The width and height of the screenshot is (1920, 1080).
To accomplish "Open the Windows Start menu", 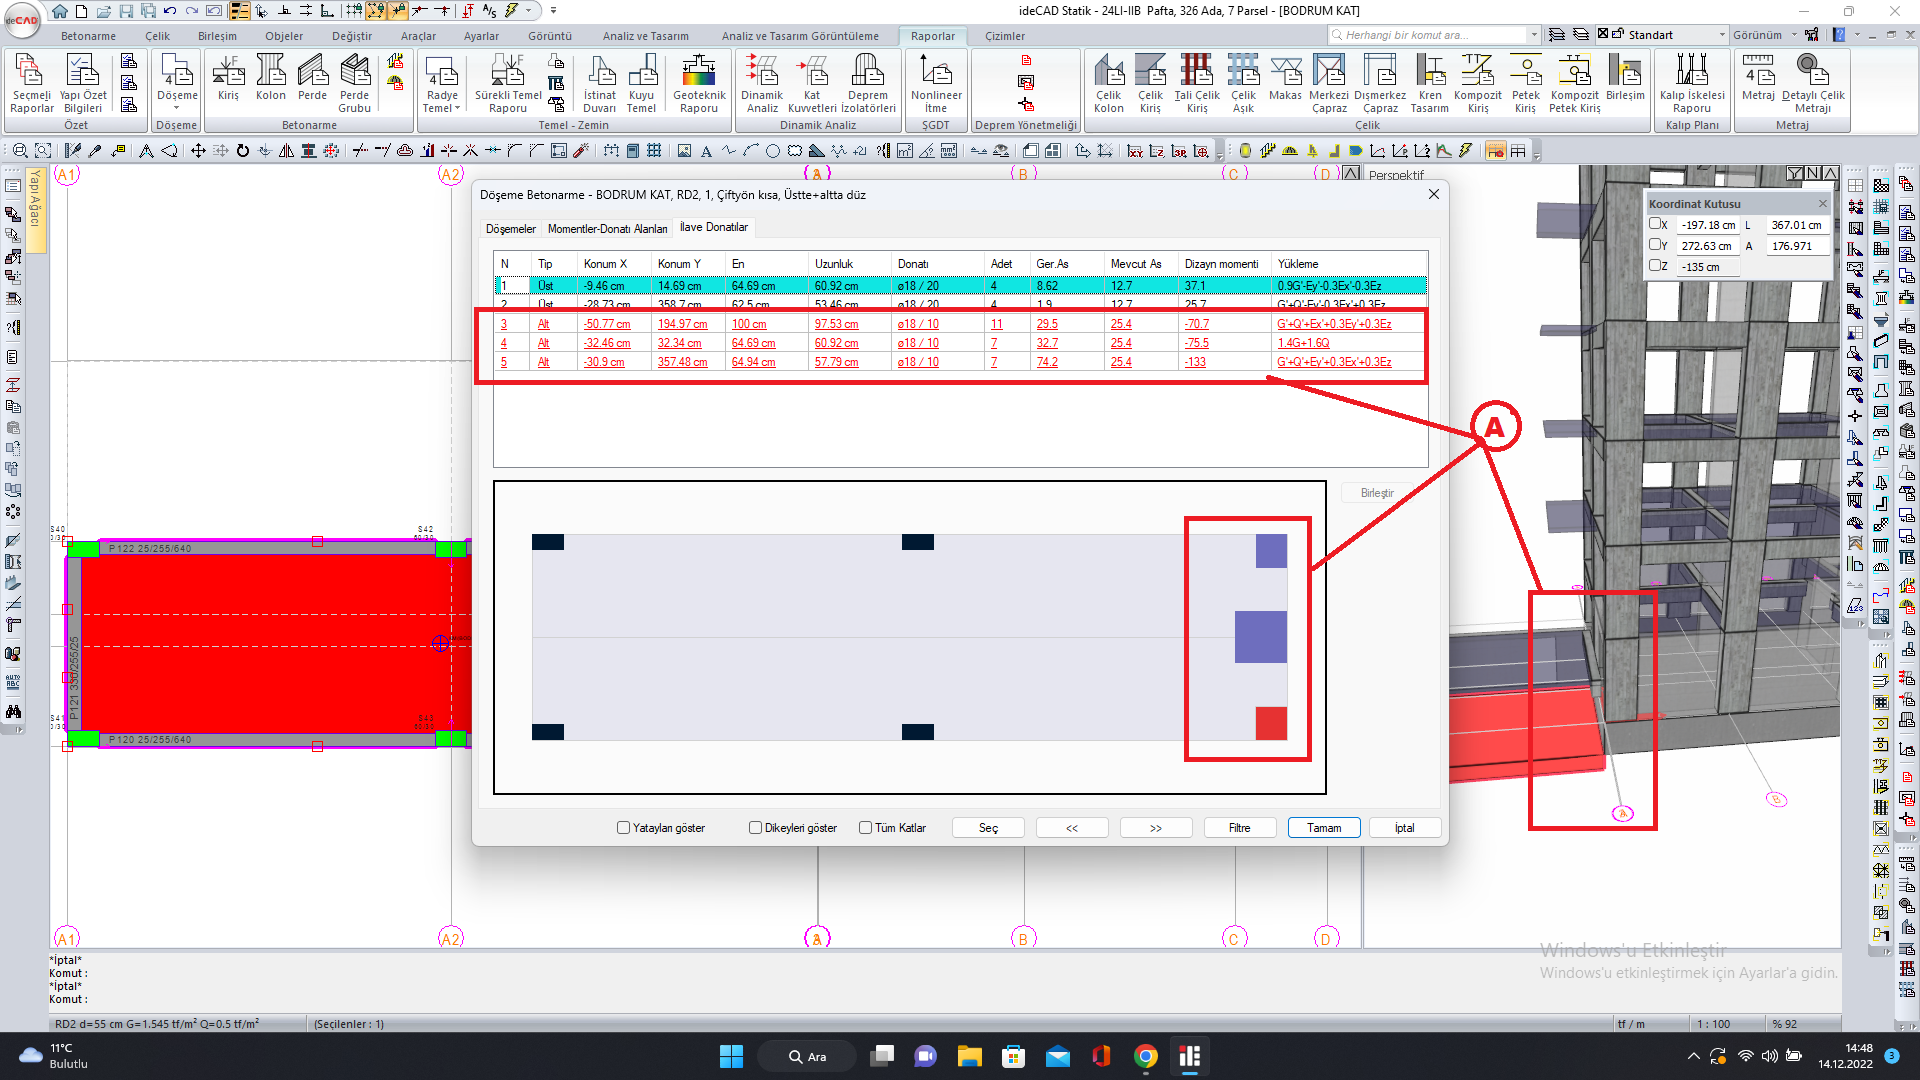I will click(731, 1056).
